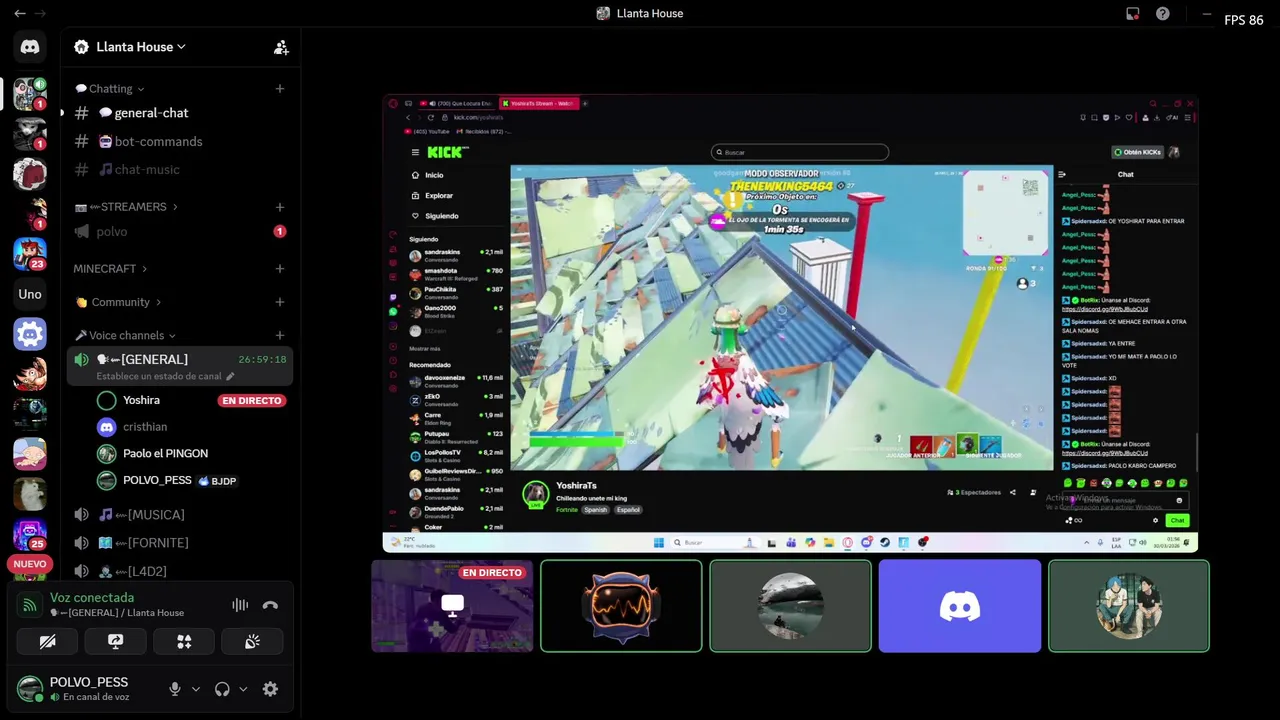Click the Discord inbox icon in title bar
1280x720 pixels.
pyautogui.click(x=1133, y=14)
